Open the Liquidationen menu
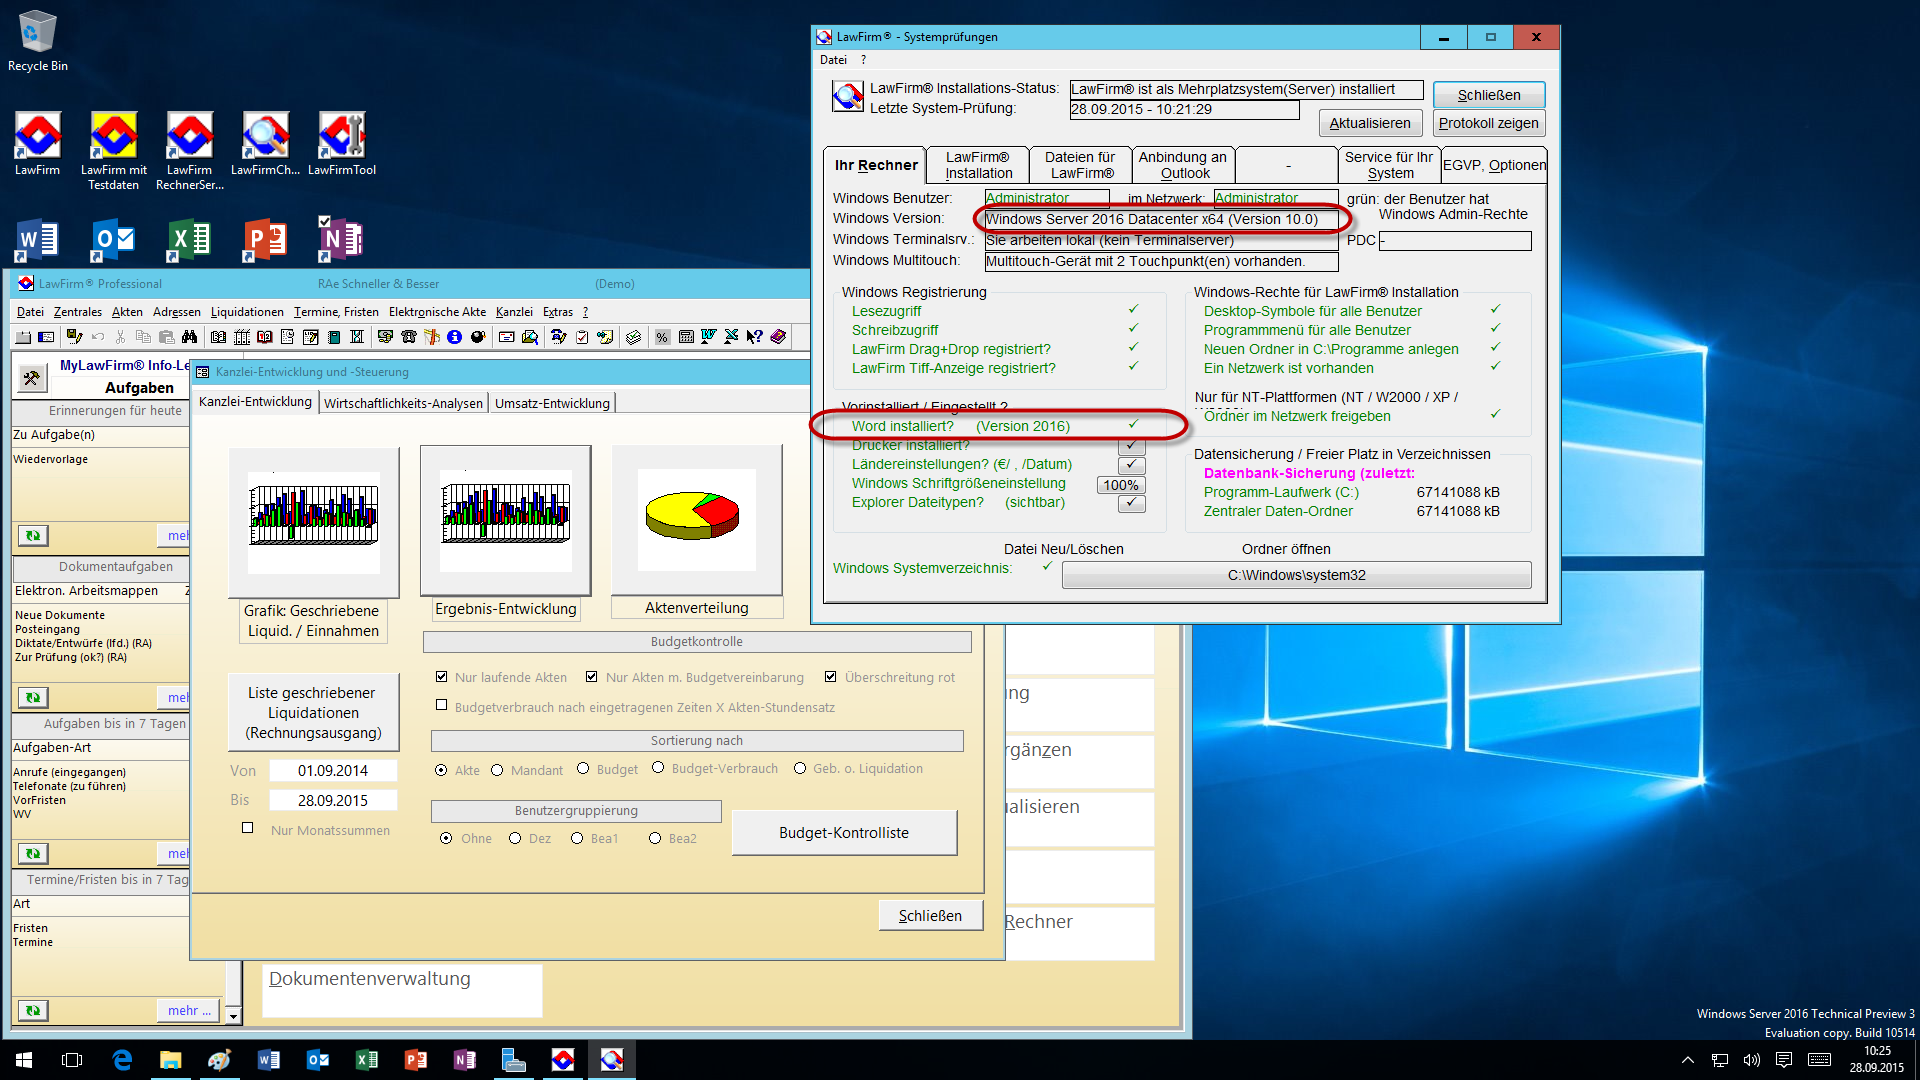Viewport: 1920px width, 1080px height. pos(247,312)
